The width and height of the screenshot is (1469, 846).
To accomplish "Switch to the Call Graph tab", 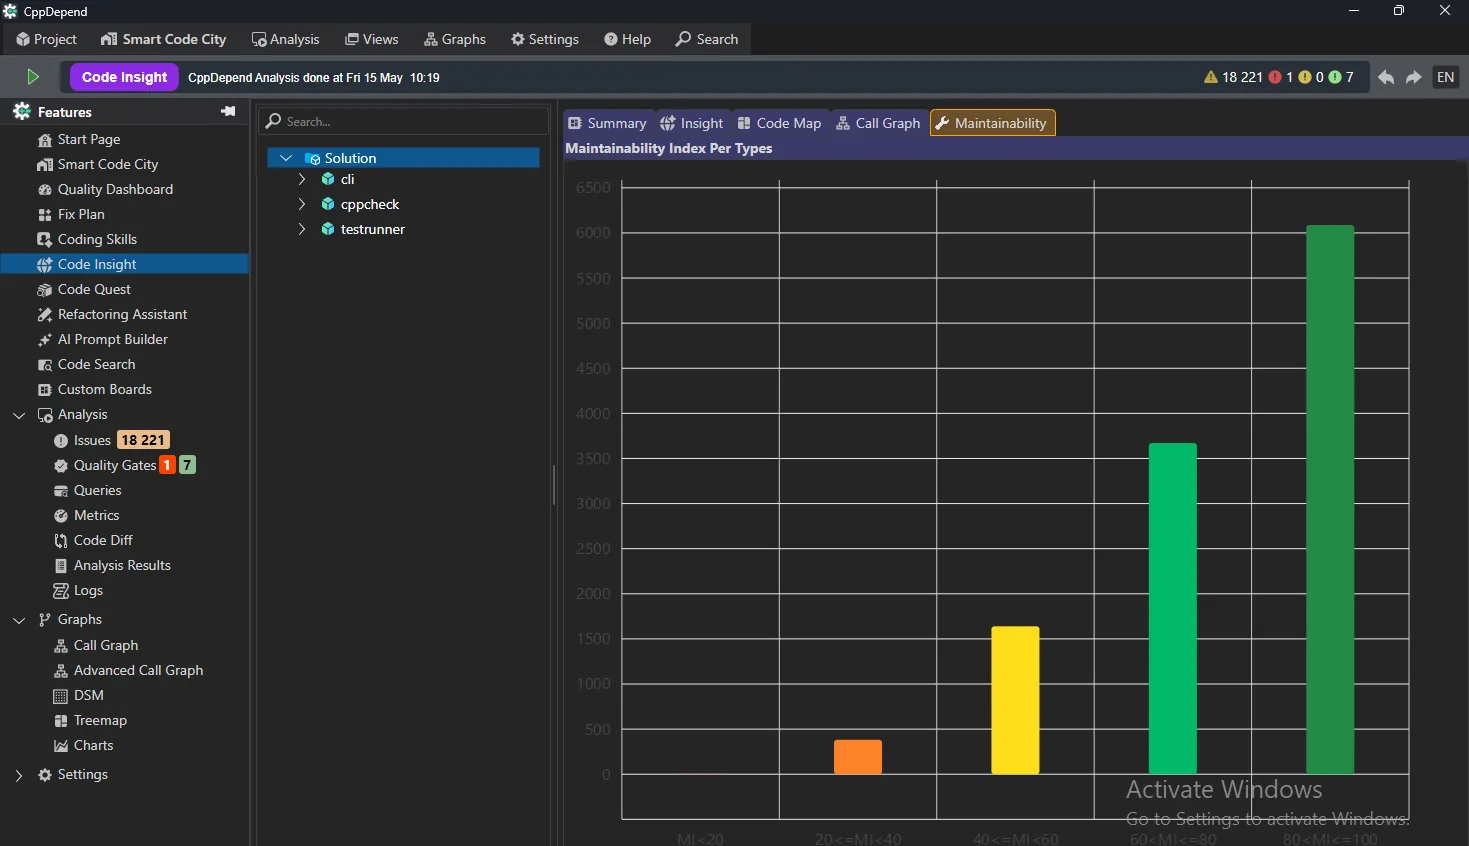I will click(x=877, y=123).
